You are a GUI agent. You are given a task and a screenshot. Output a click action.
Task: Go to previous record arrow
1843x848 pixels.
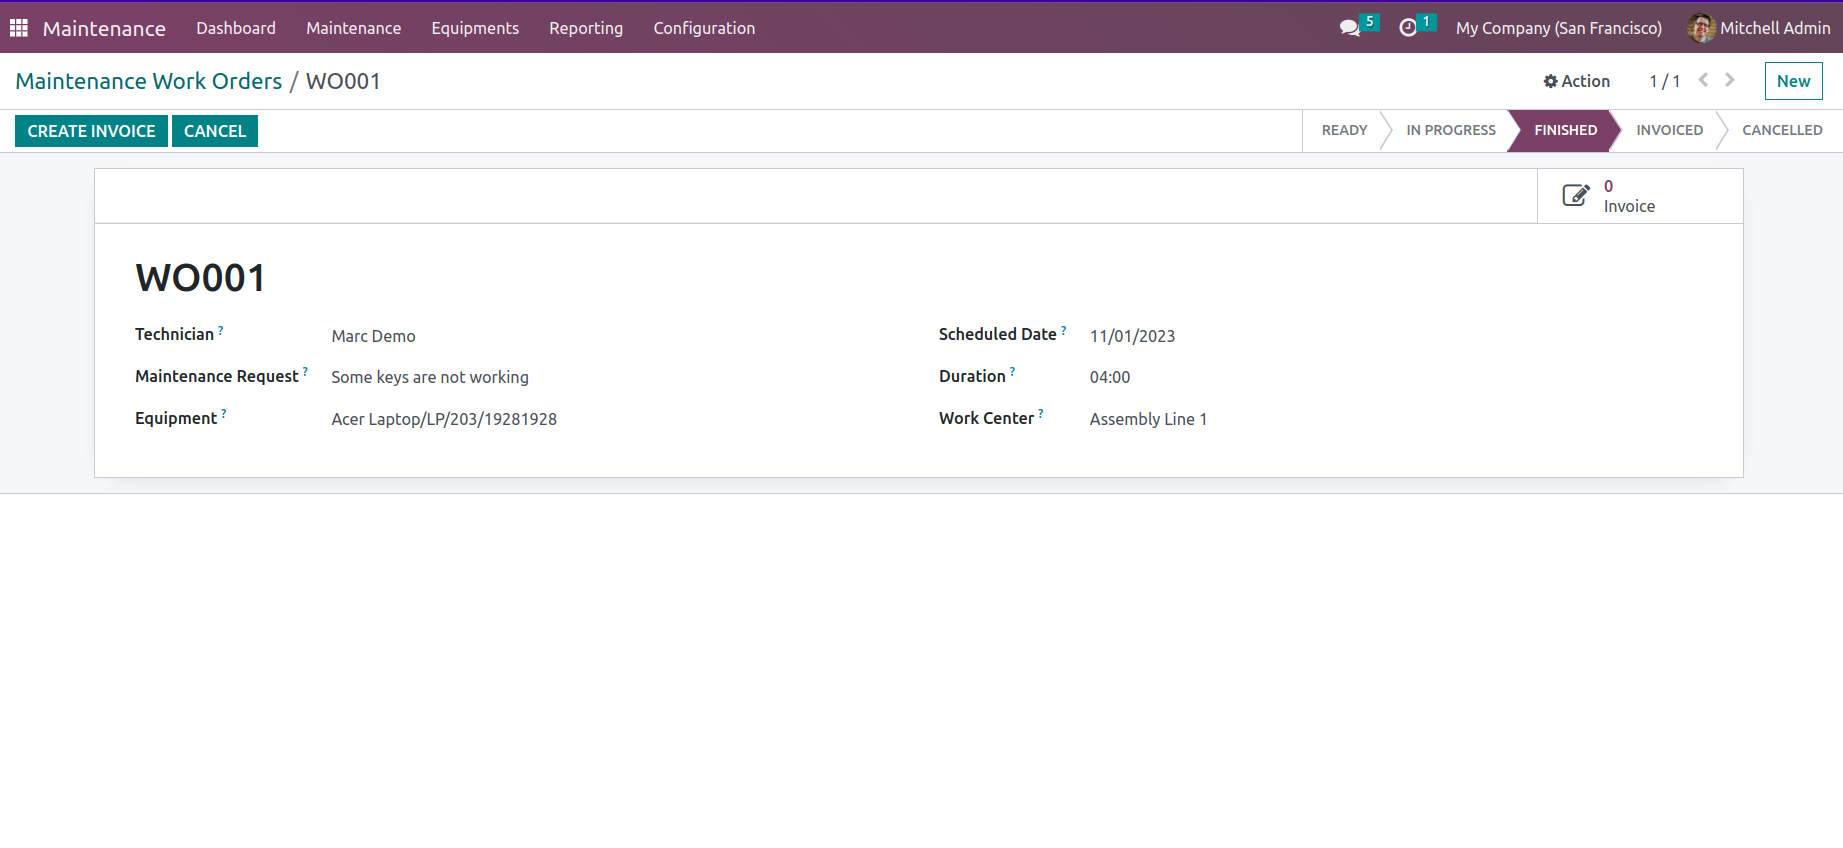point(1703,80)
